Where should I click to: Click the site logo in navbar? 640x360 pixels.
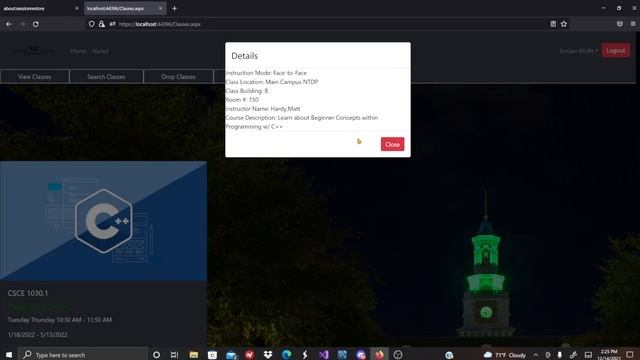click(x=33, y=51)
